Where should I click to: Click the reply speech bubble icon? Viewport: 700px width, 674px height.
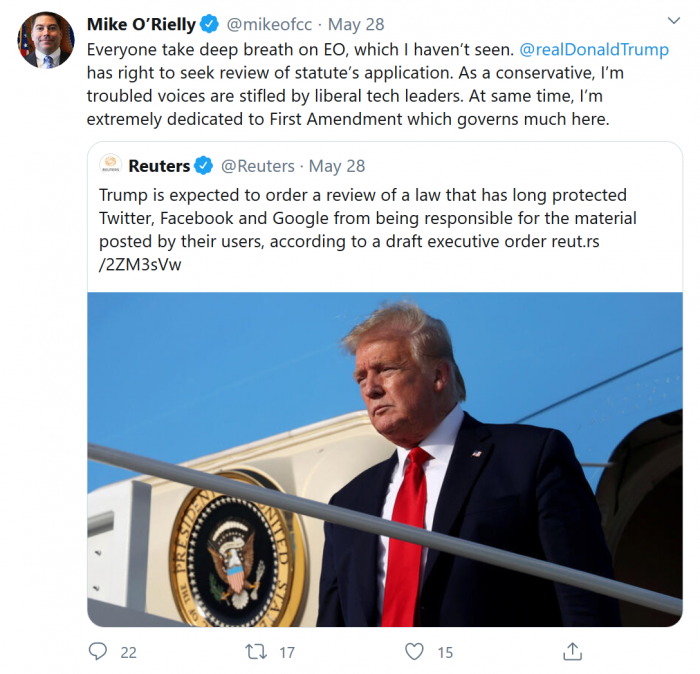pos(98,651)
